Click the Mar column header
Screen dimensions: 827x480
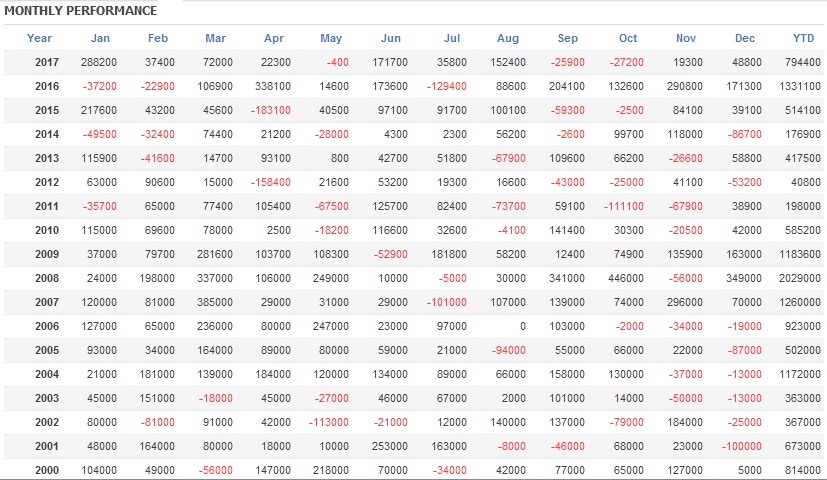click(215, 39)
